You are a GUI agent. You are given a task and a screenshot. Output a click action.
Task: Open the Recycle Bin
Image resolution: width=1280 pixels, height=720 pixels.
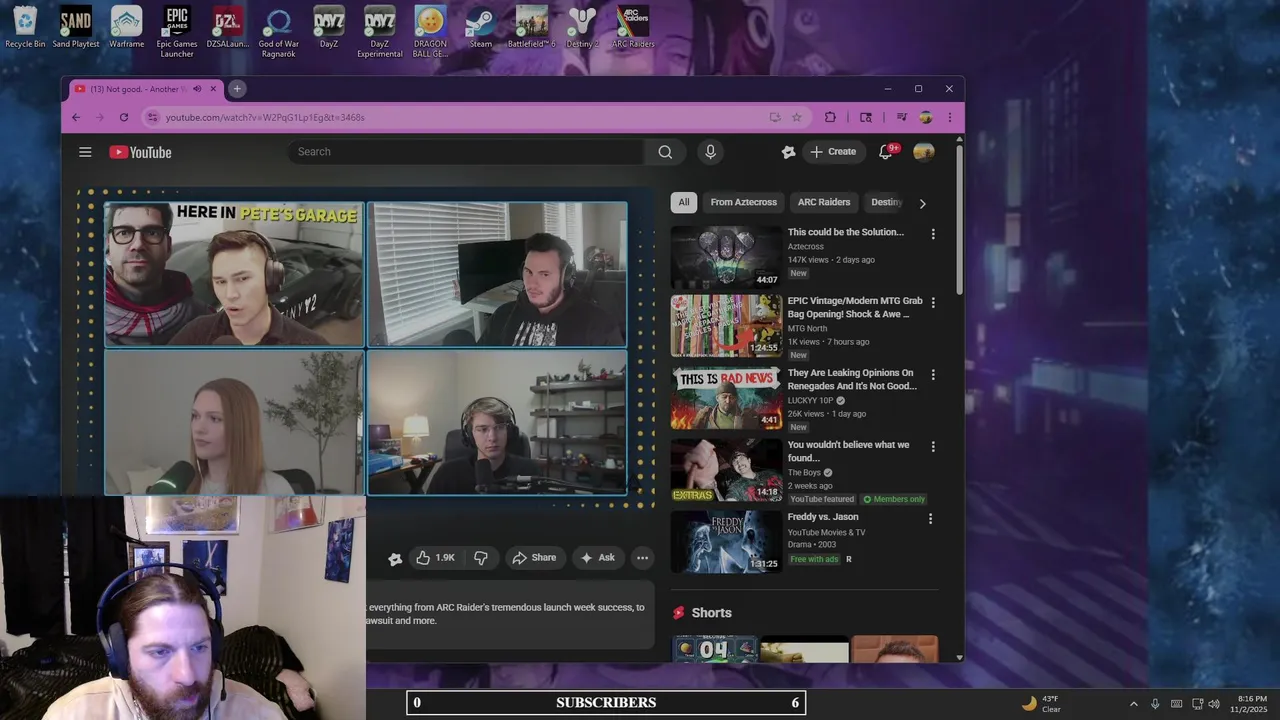[x=25, y=27]
